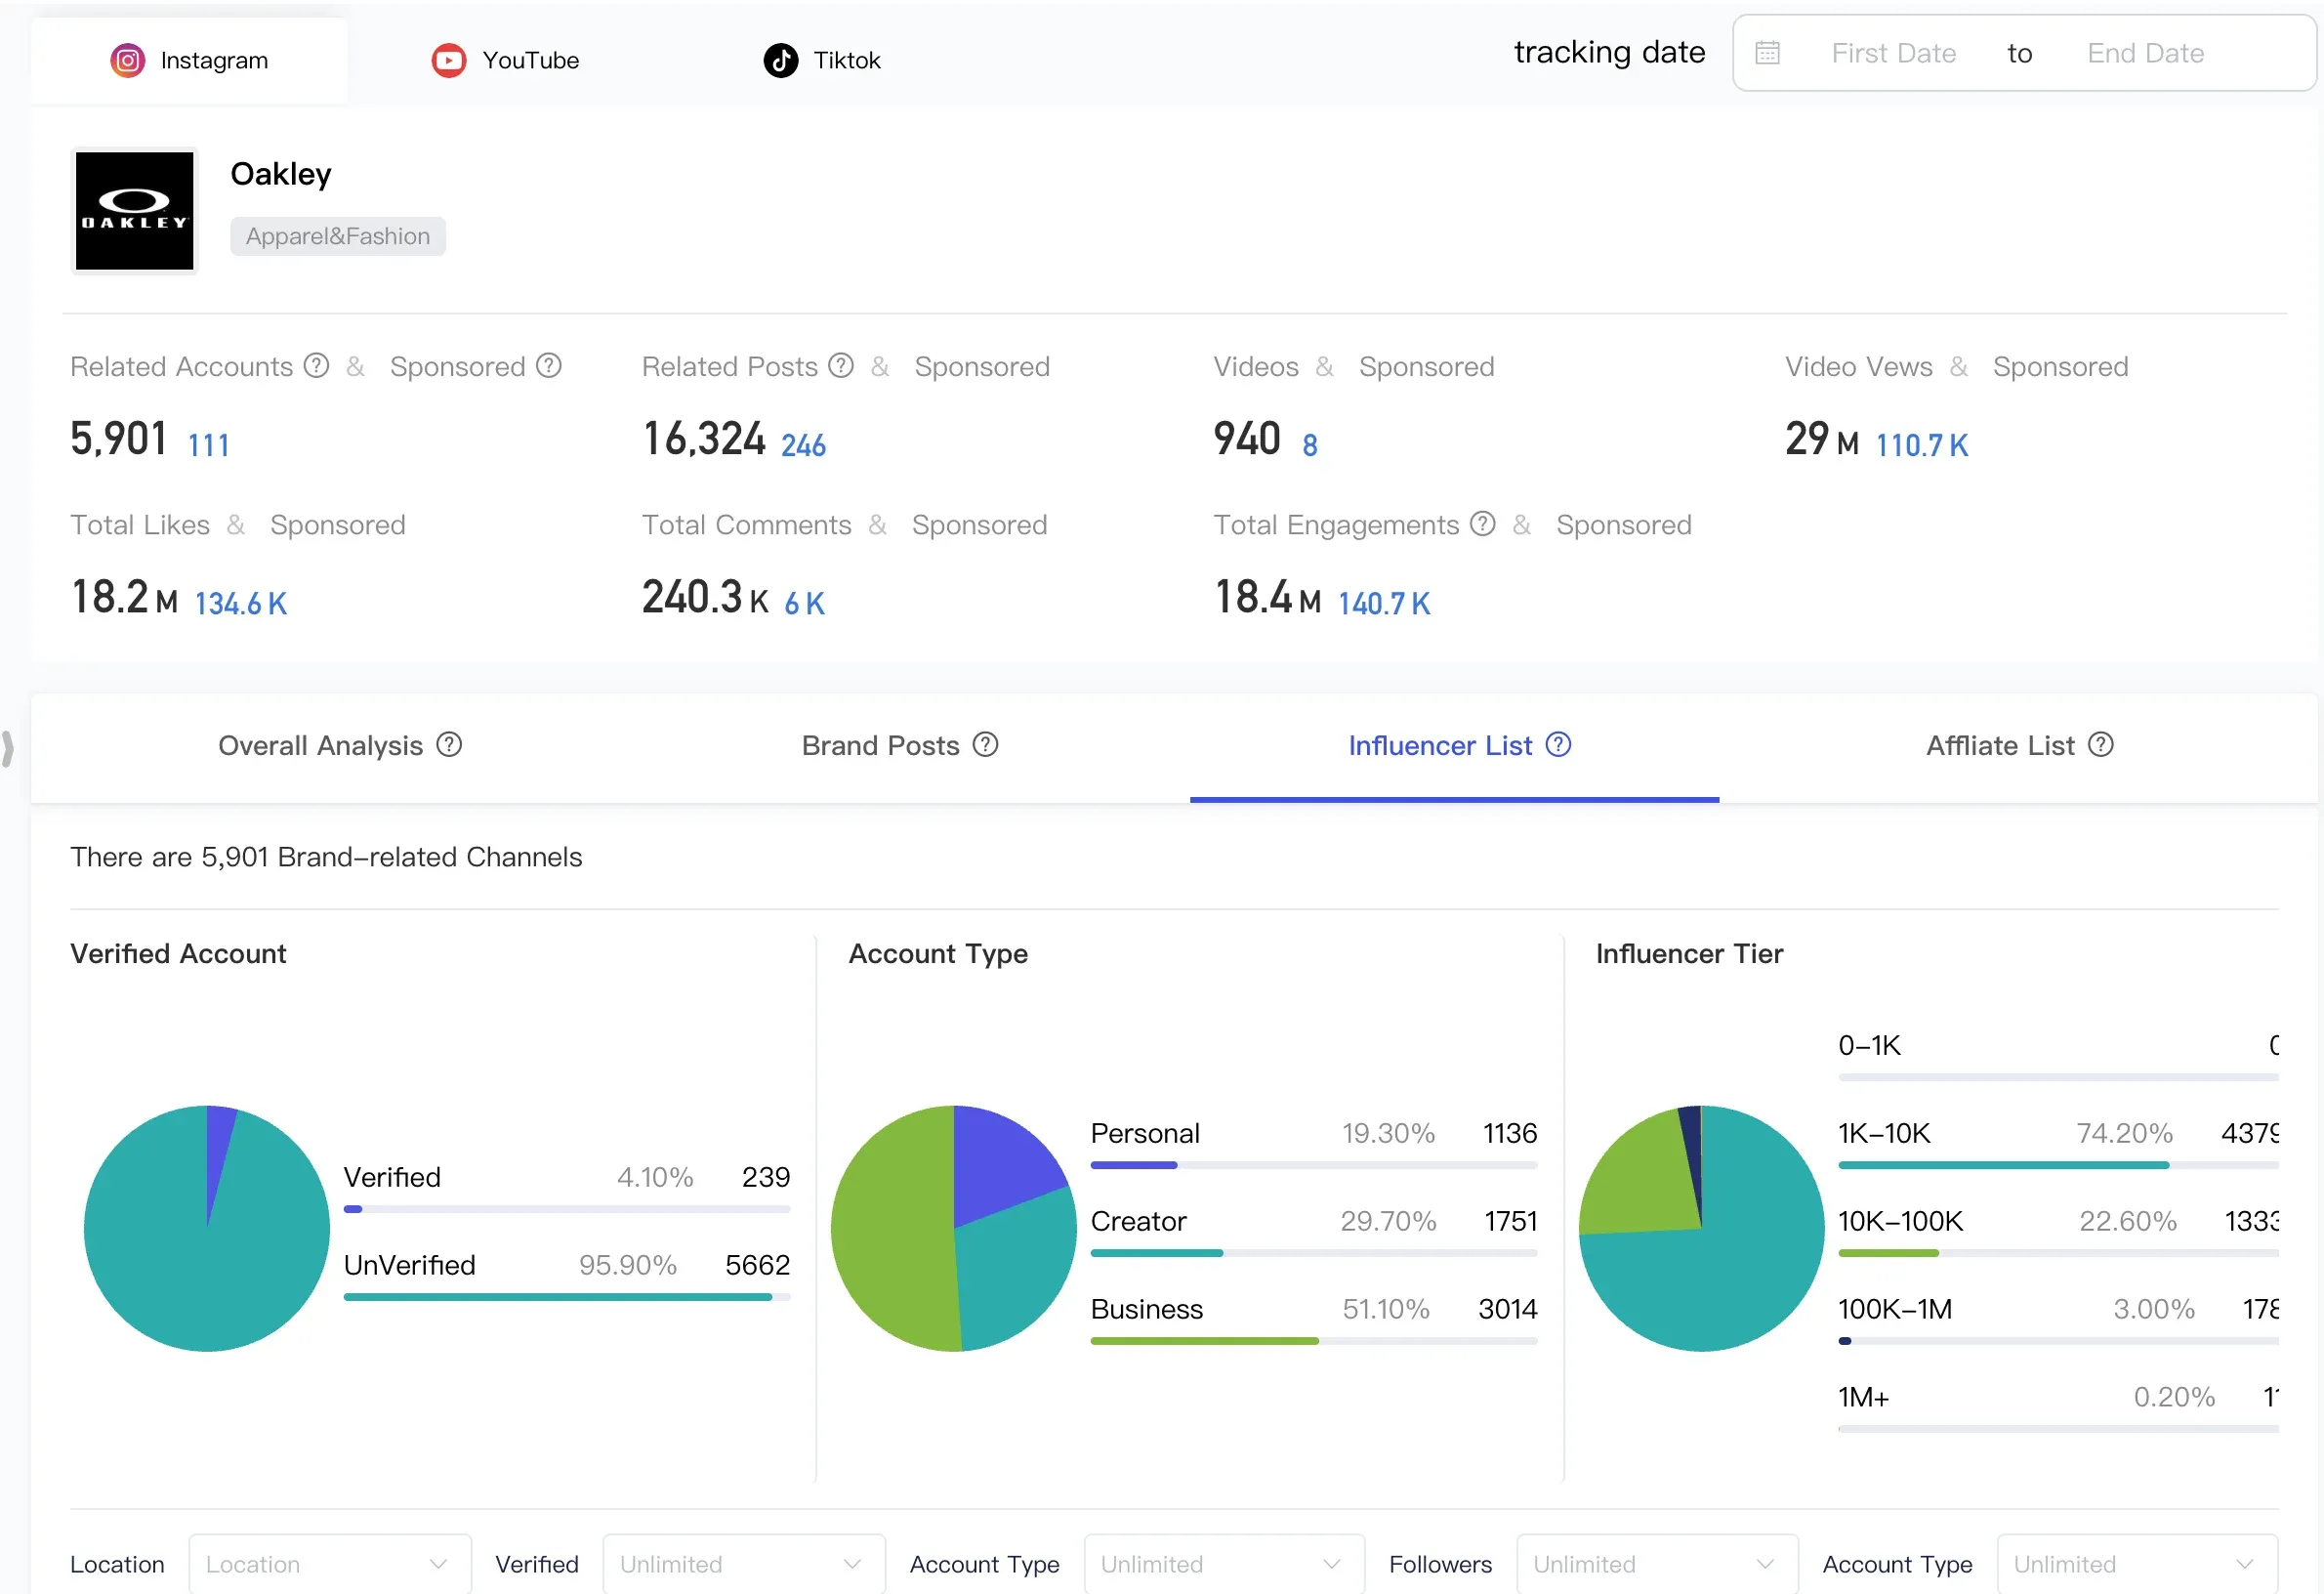Switch to the Tiktok tab
Viewport: 2324px width, 1594px height.
(x=822, y=60)
